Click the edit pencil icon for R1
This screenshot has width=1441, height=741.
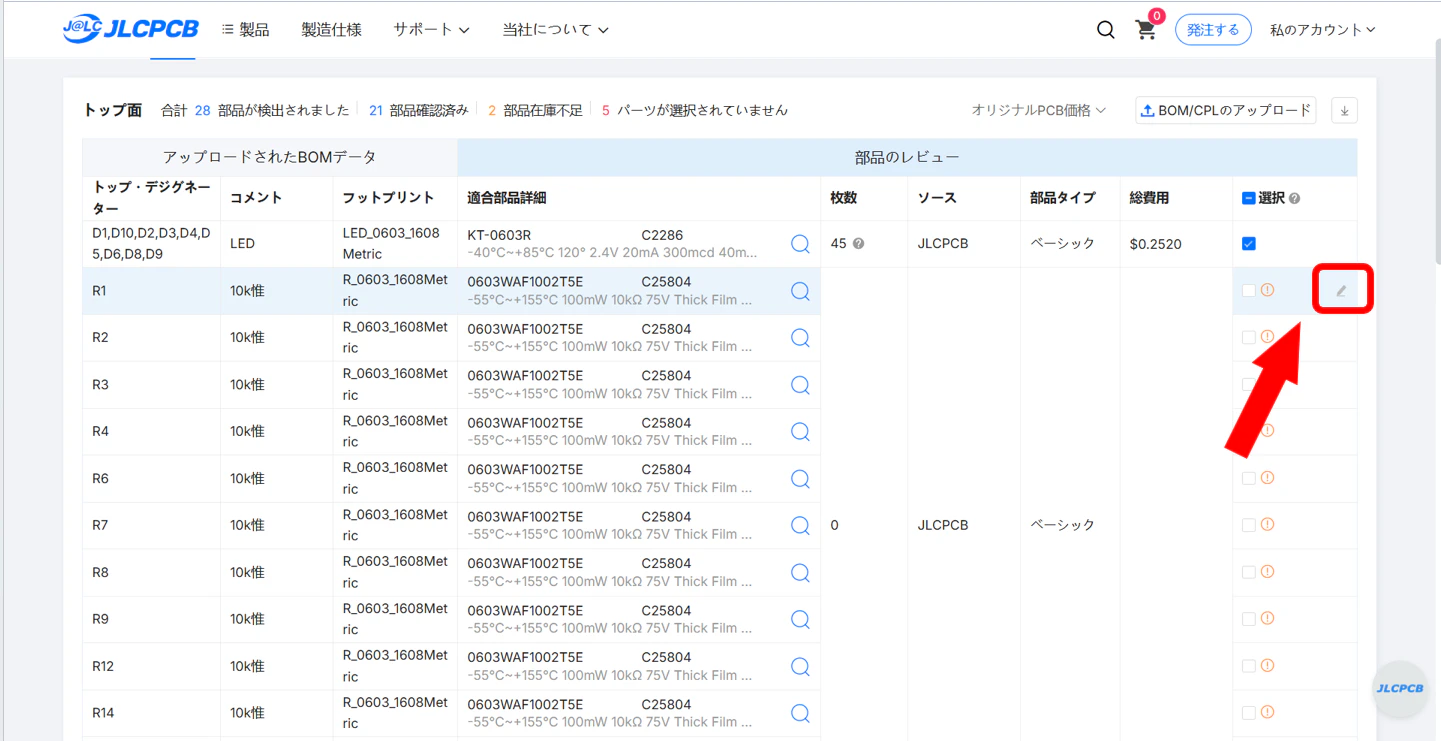tap(1341, 291)
